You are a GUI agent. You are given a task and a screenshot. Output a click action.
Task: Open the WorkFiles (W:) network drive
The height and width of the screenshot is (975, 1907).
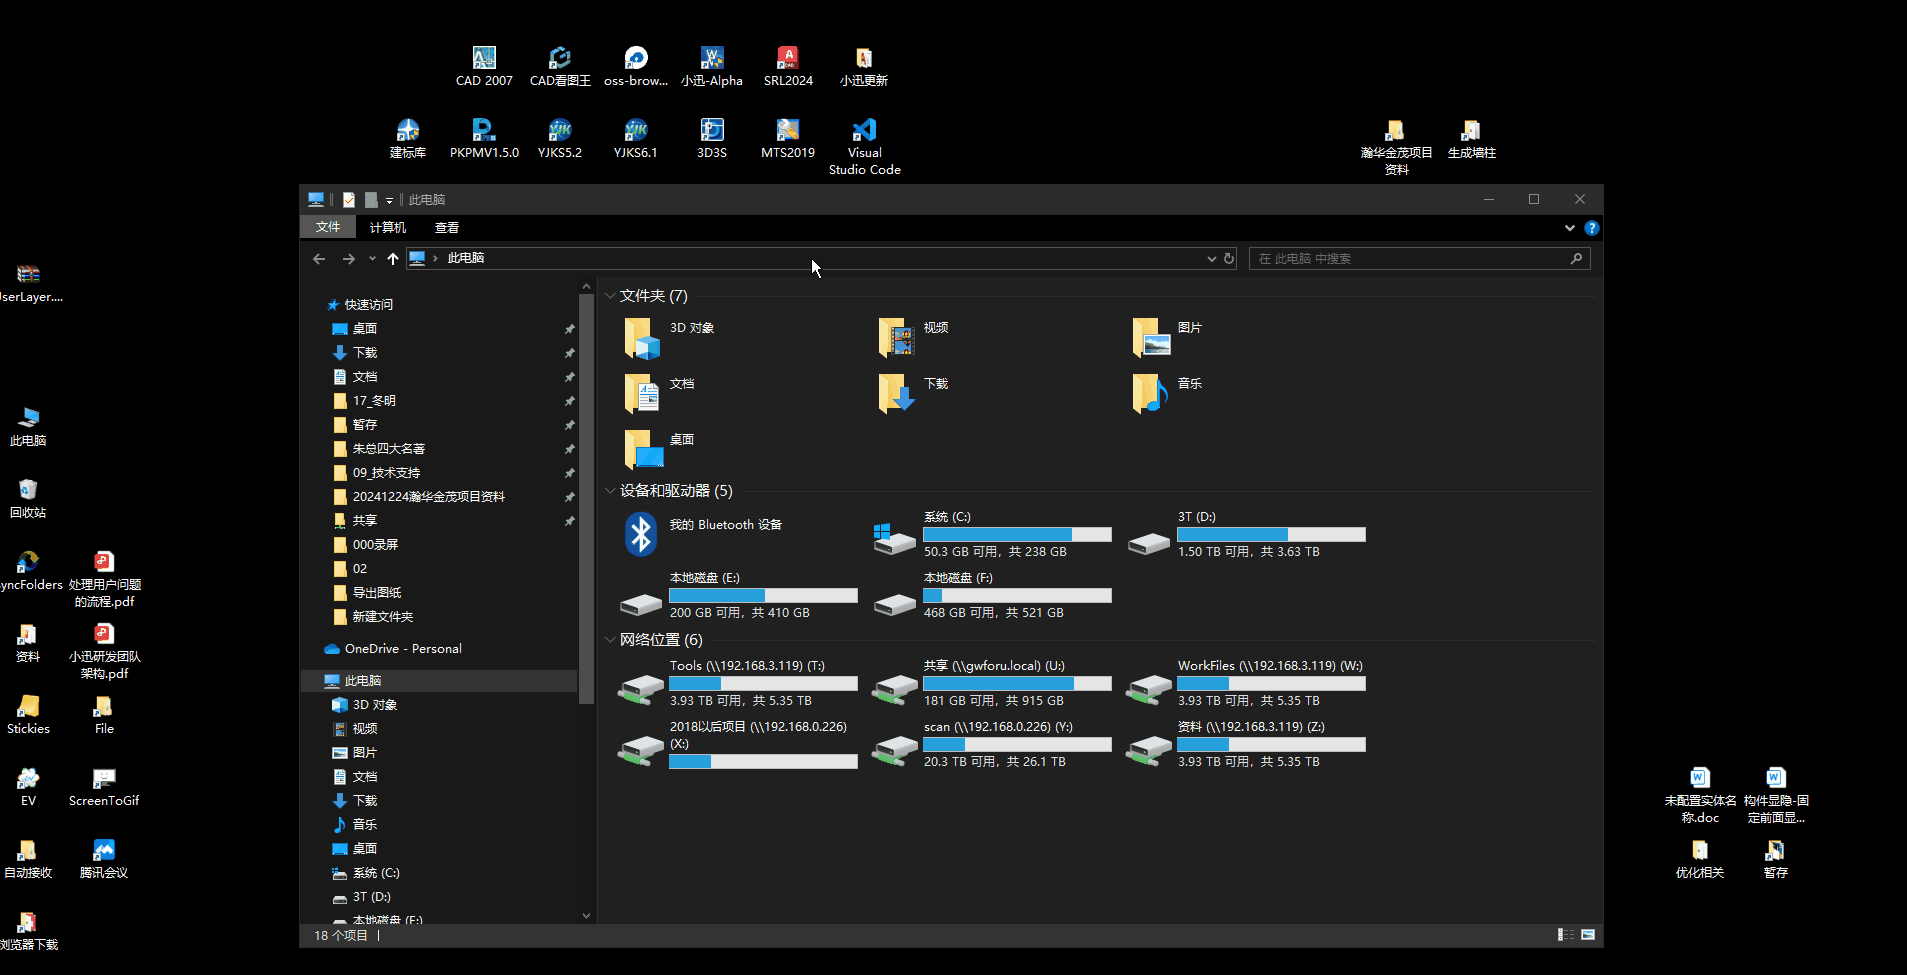tap(1148, 686)
